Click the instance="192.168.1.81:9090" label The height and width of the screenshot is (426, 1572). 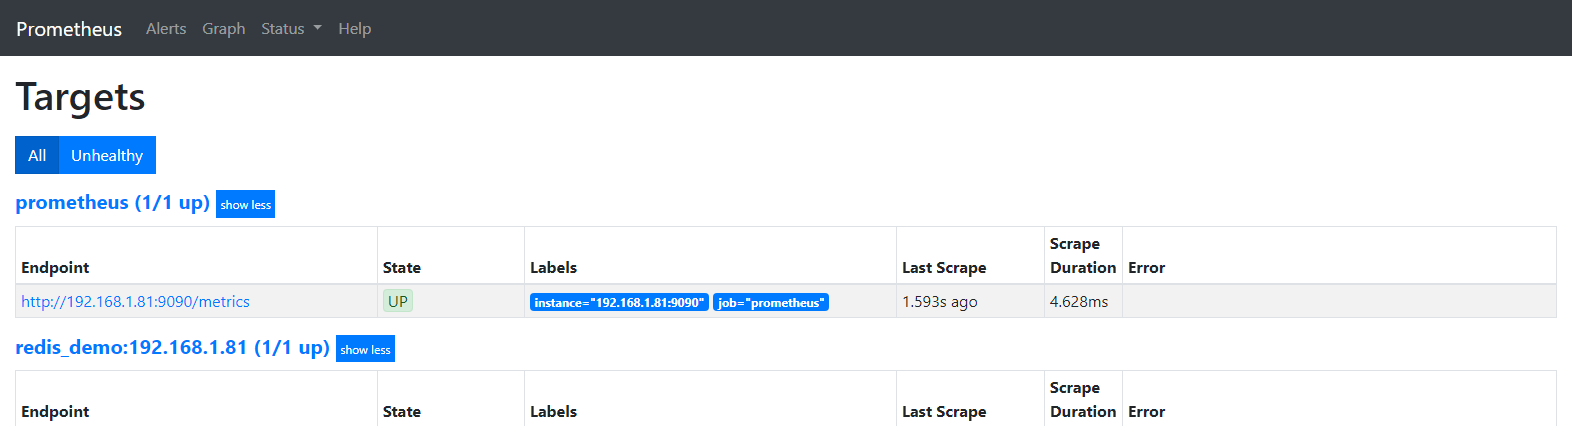pos(619,302)
